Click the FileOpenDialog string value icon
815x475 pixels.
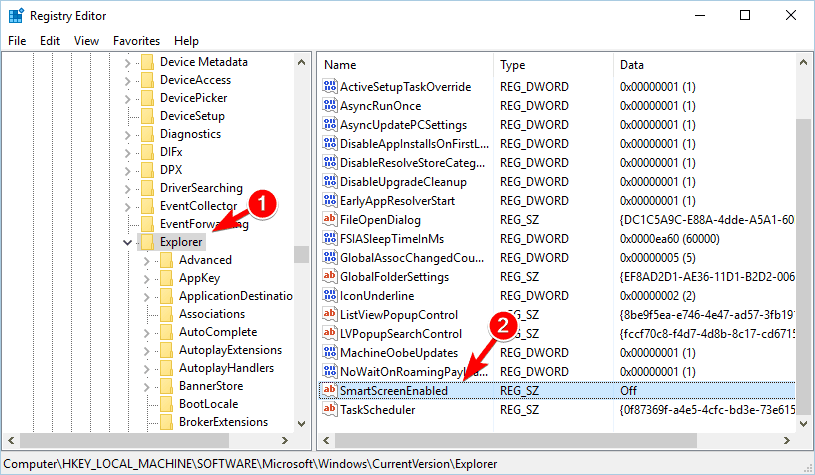pyautogui.click(x=330, y=219)
